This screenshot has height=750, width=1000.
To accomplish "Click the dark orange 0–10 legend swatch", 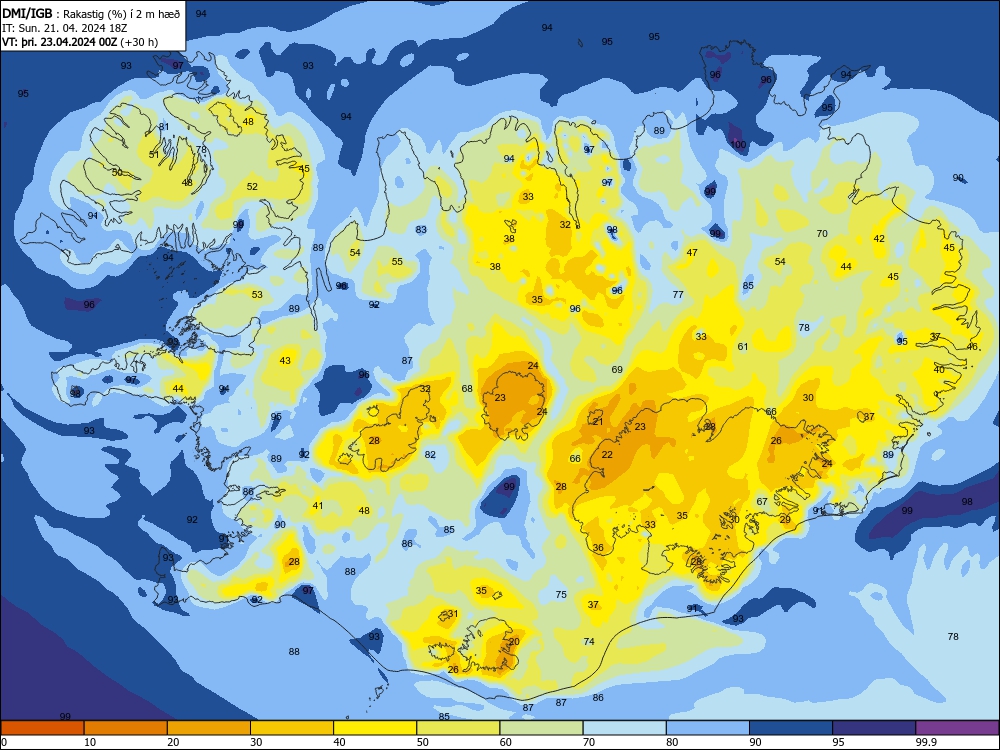I will click(42, 728).
